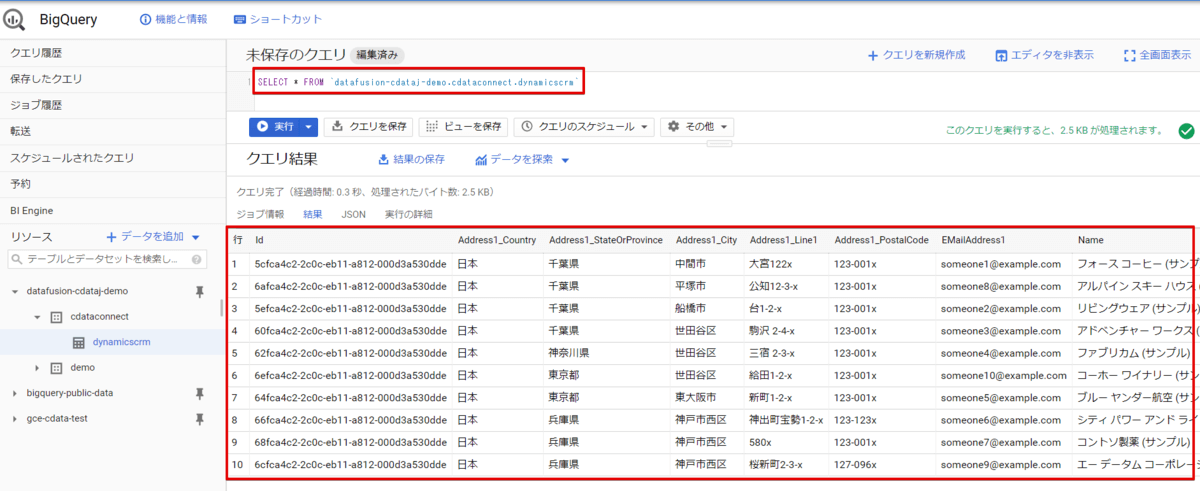Viewport: 1200px width, 491px height.
Task: Click cell 5cfca4c2-2c0c-eb11-a812-000d3a530dde
Action: [x=349, y=264]
